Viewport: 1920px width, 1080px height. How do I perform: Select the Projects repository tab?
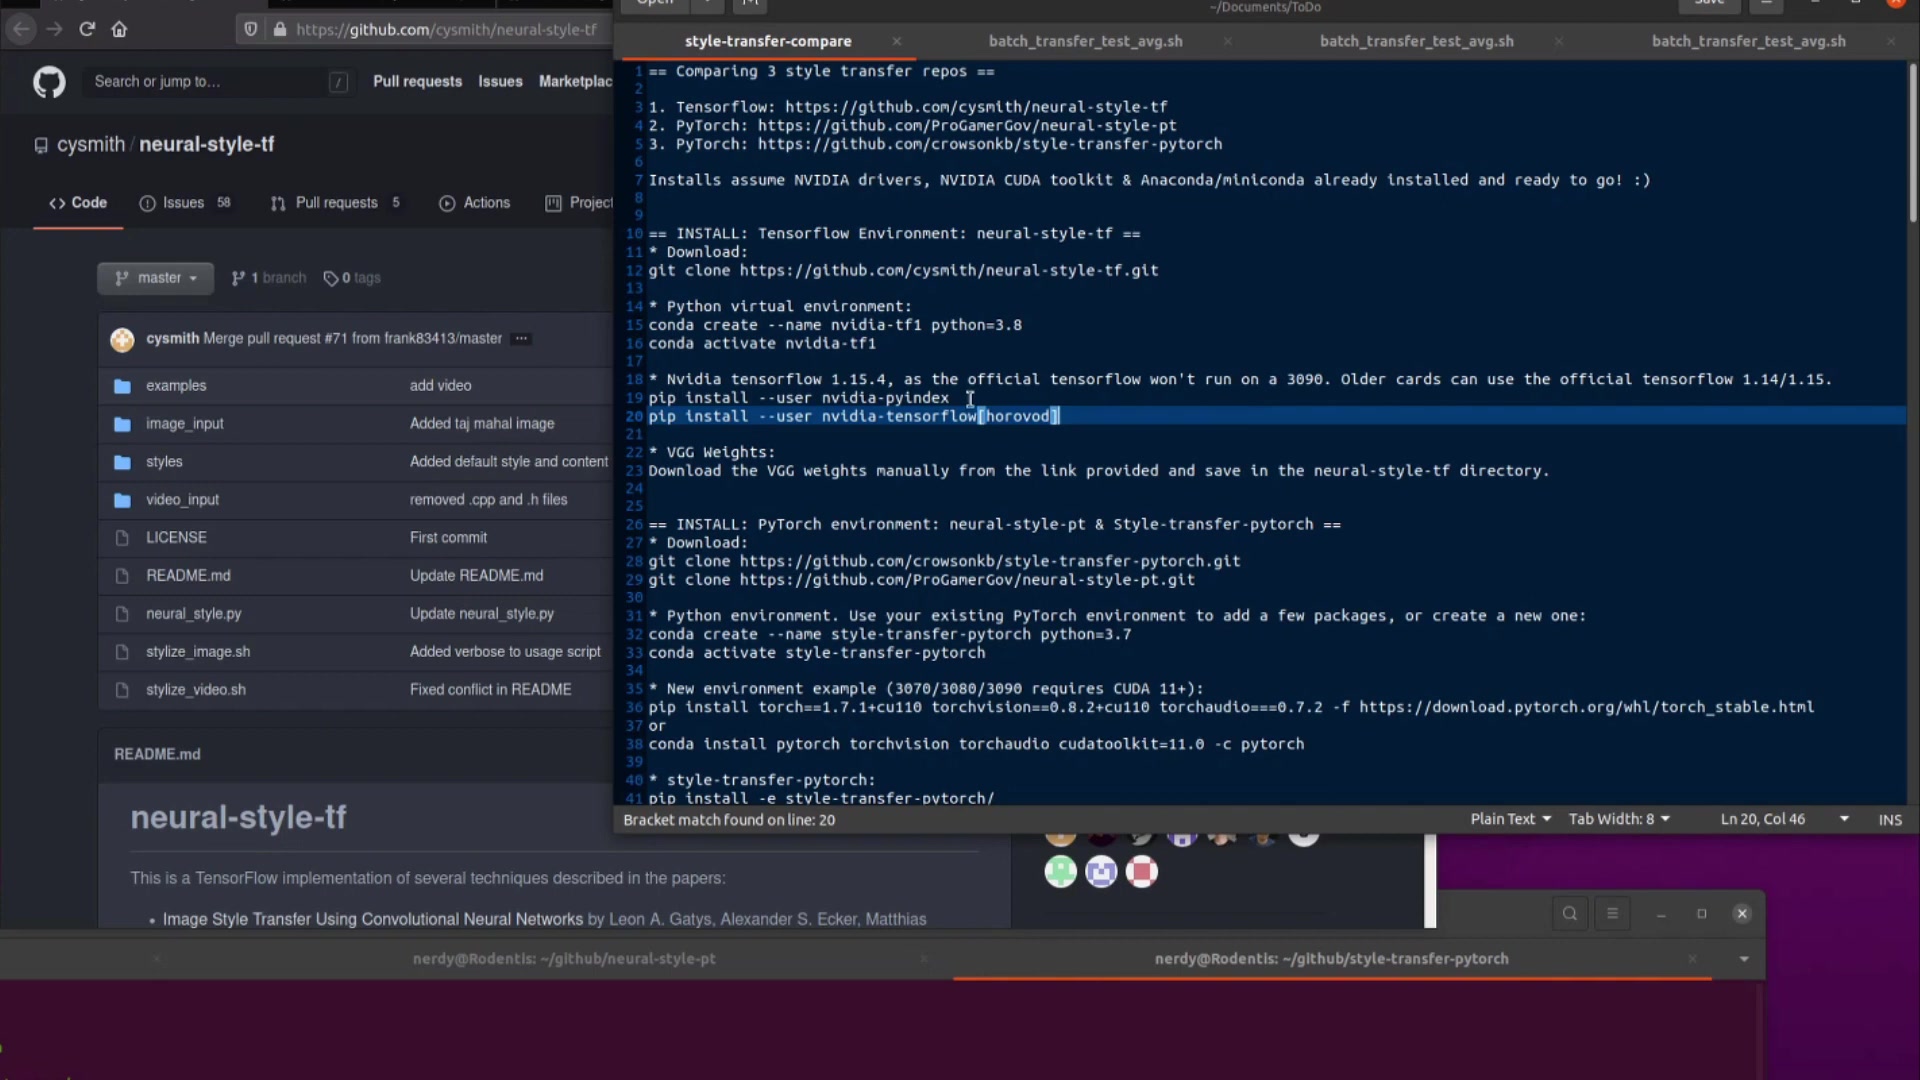click(x=579, y=203)
